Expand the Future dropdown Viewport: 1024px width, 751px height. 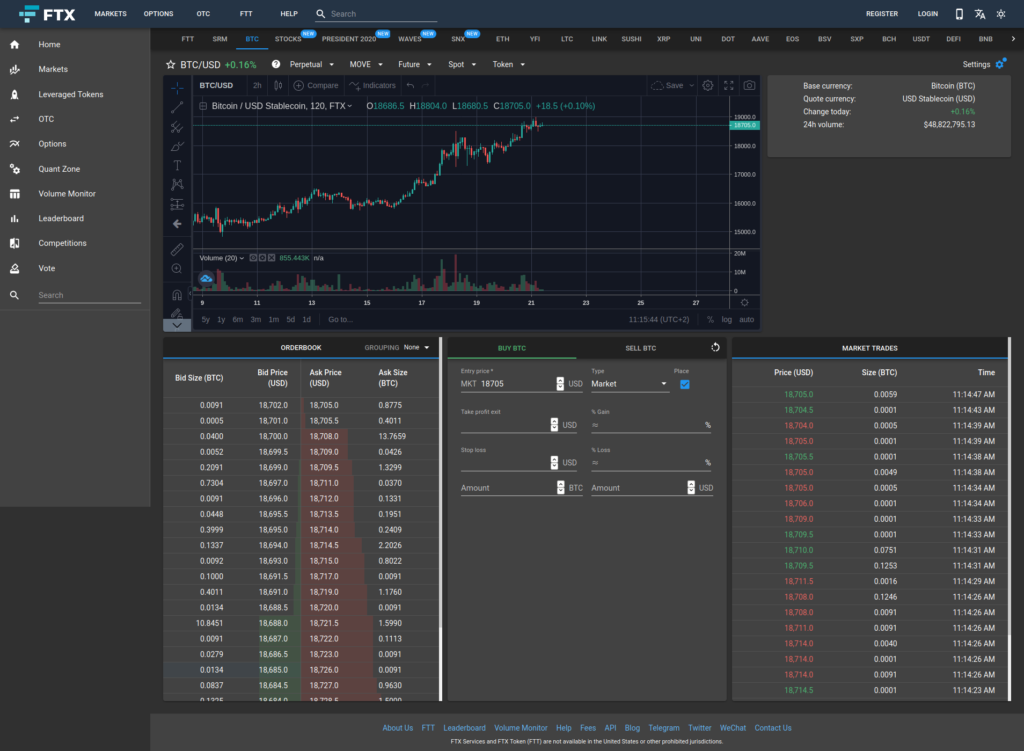coord(415,64)
